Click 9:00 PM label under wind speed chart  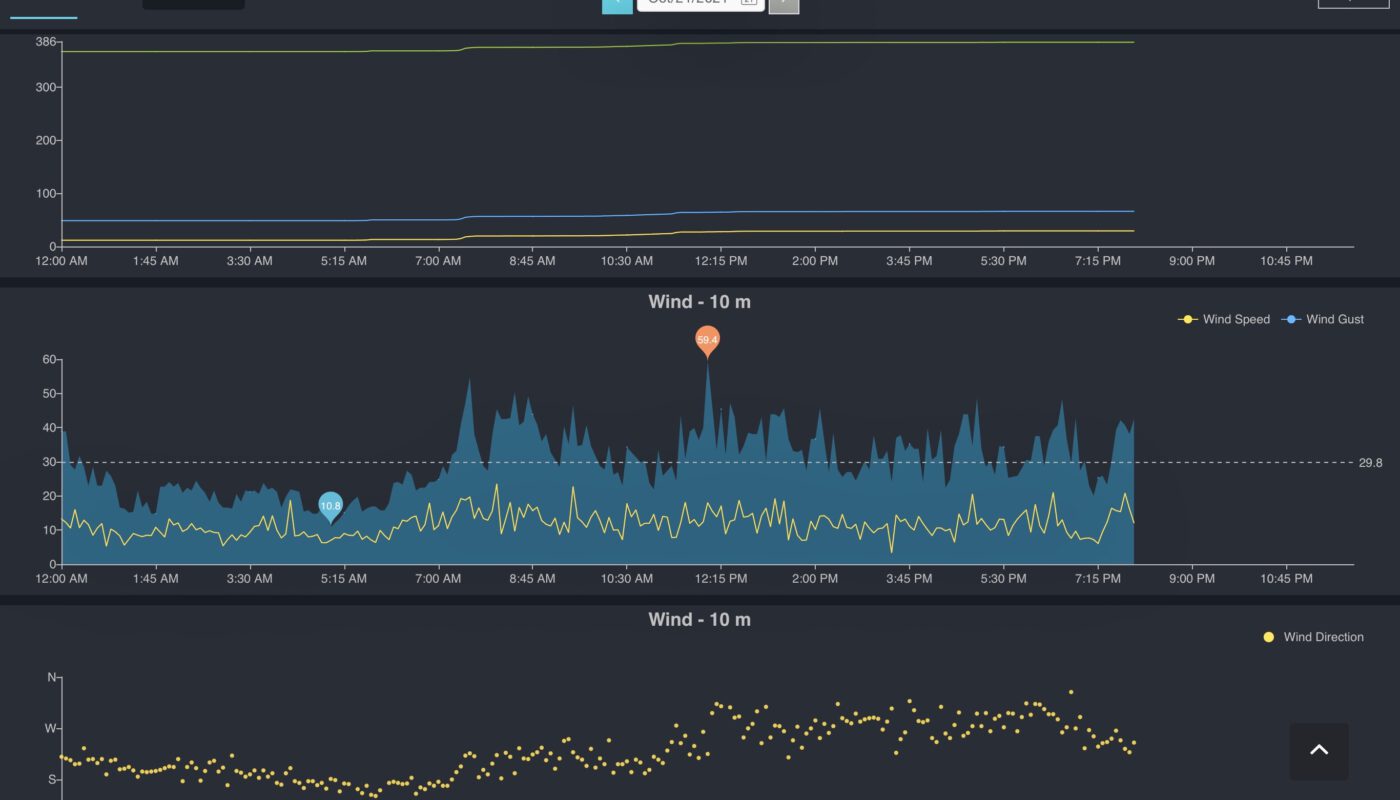click(1192, 579)
